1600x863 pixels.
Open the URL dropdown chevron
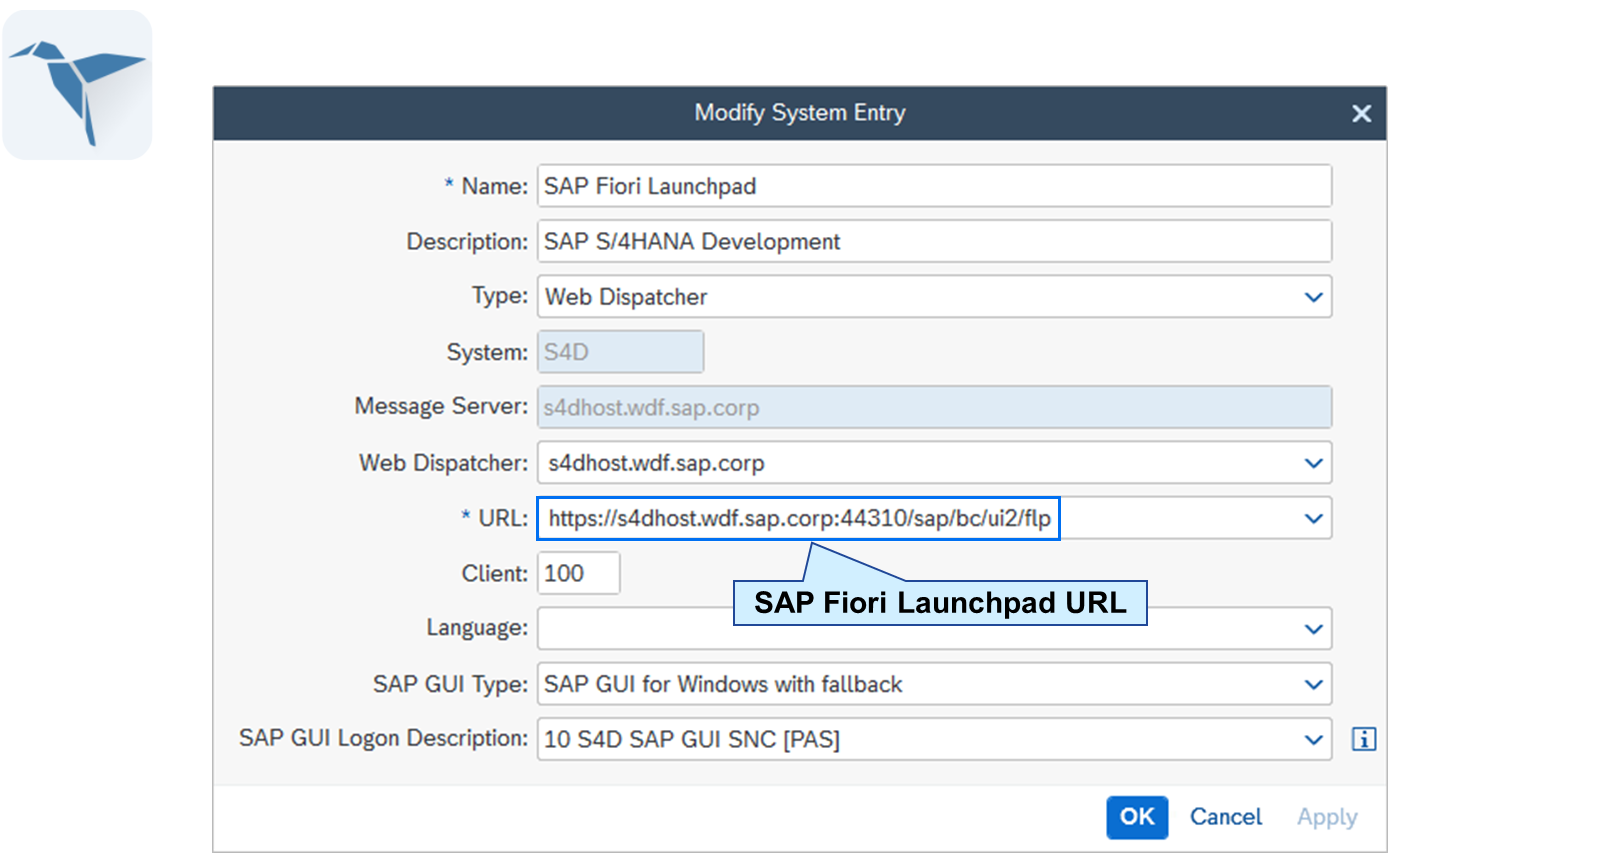pyautogui.click(x=1313, y=518)
